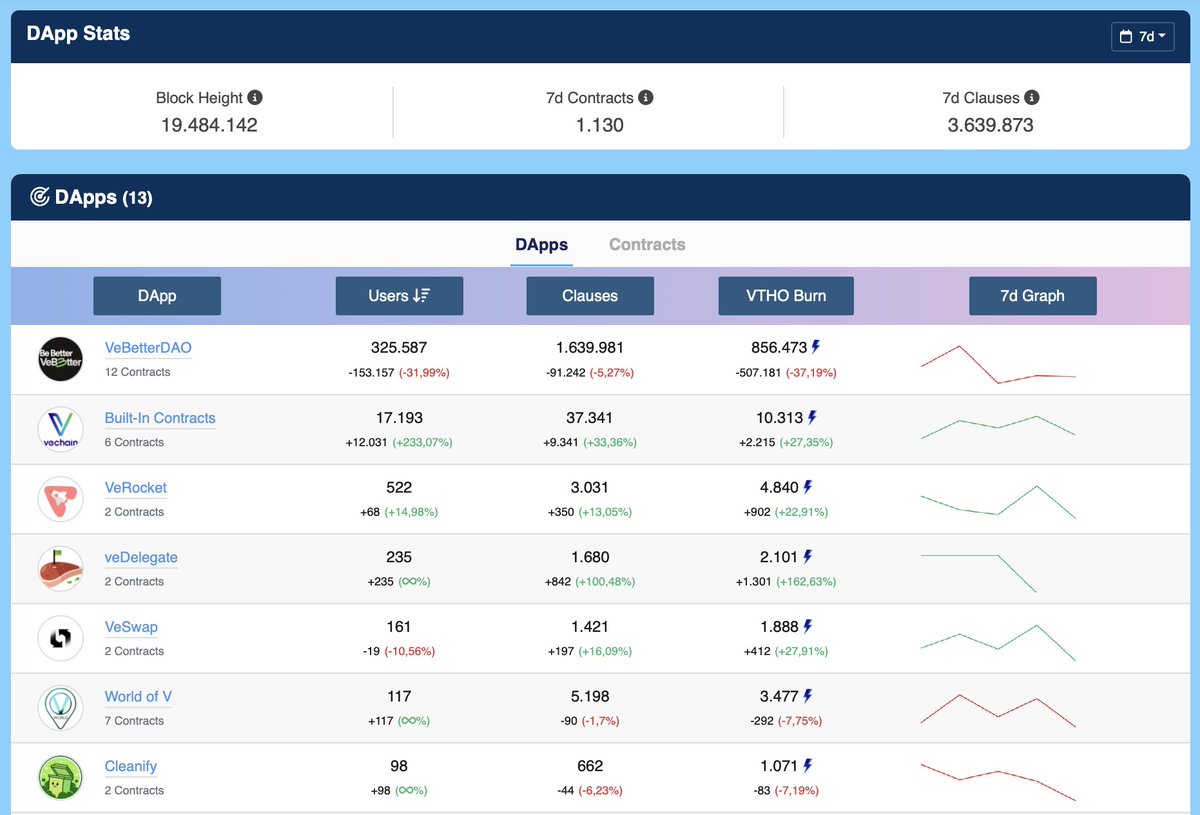This screenshot has width=1200, height=815.
Task: Click the lightning icon beside 856.473
Action: pyautogui.click(x=816, y=347)
